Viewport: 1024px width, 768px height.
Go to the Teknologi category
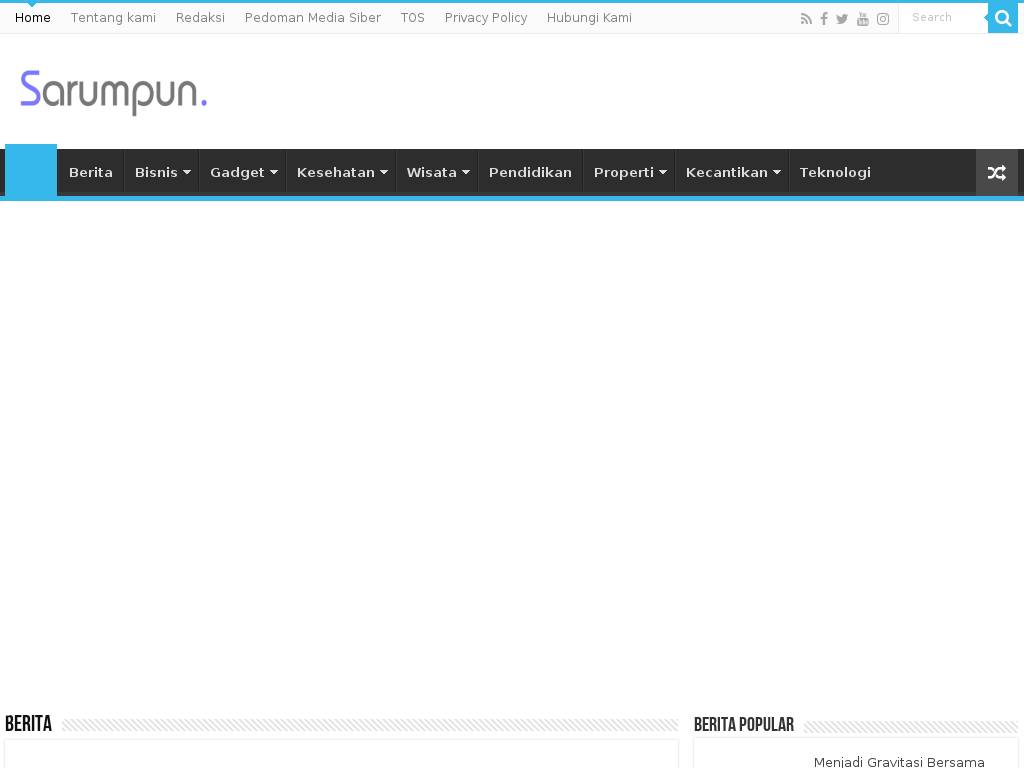coord(835,172)
